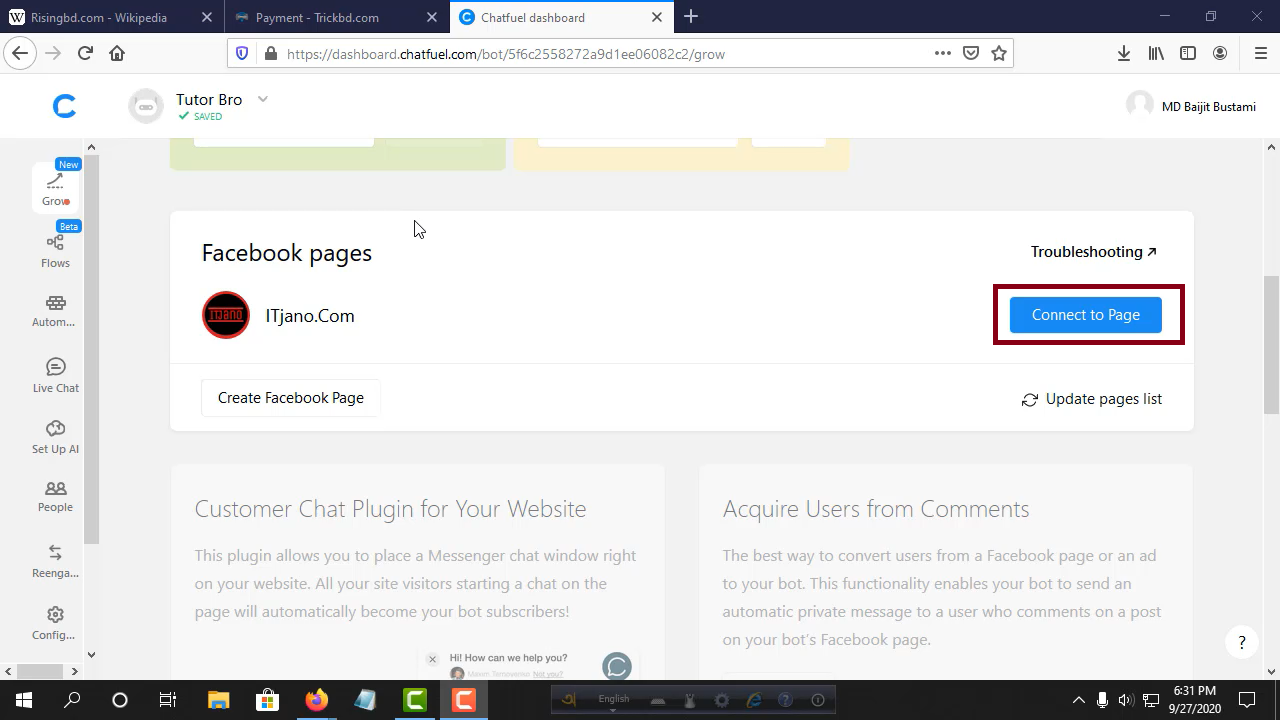The image size is (1280, 720).
Task: Open page actions three-dot menu
Action: (x=942, y=53)
